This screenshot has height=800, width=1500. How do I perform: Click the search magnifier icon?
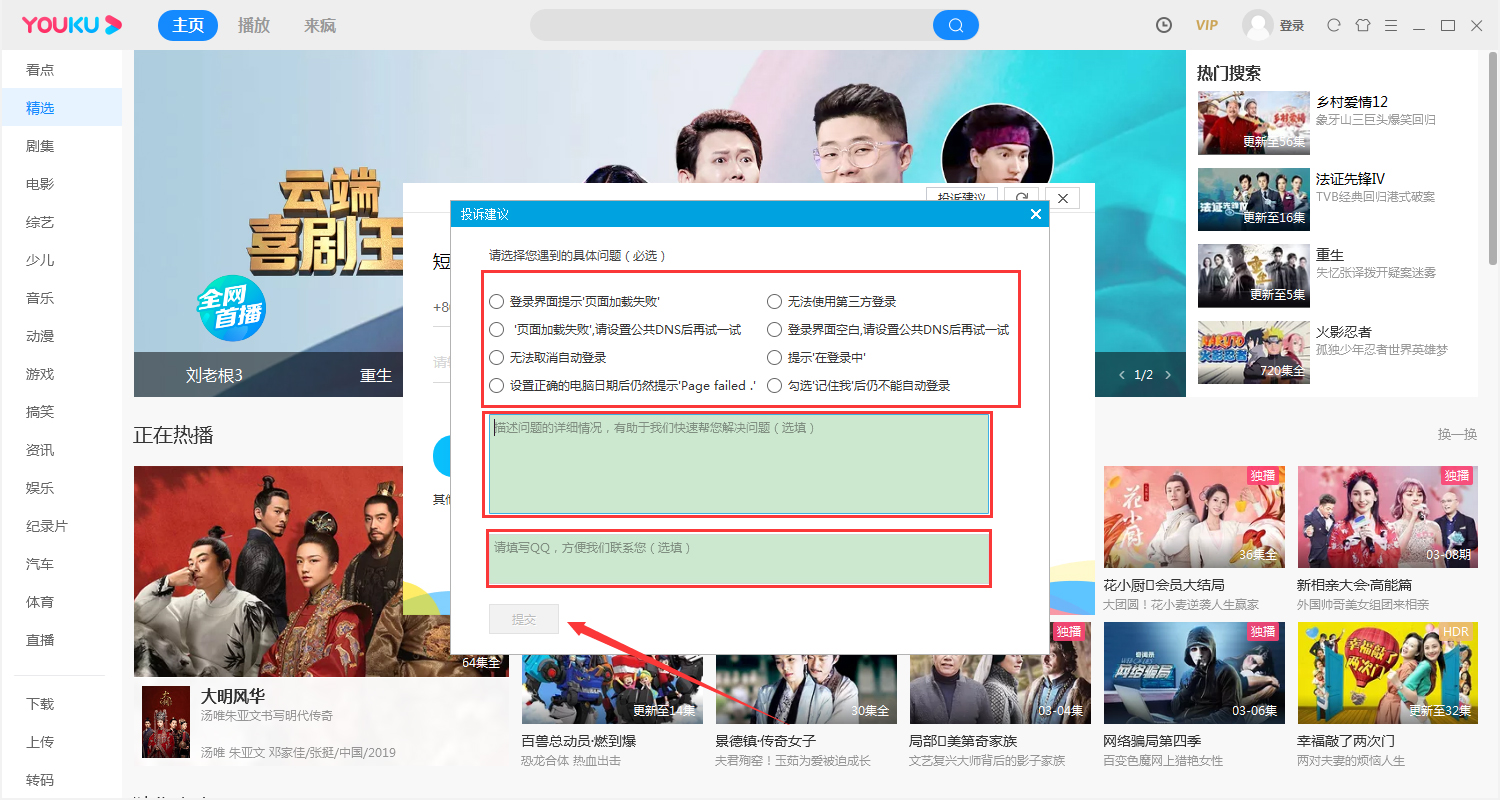(x=955, y=24)
